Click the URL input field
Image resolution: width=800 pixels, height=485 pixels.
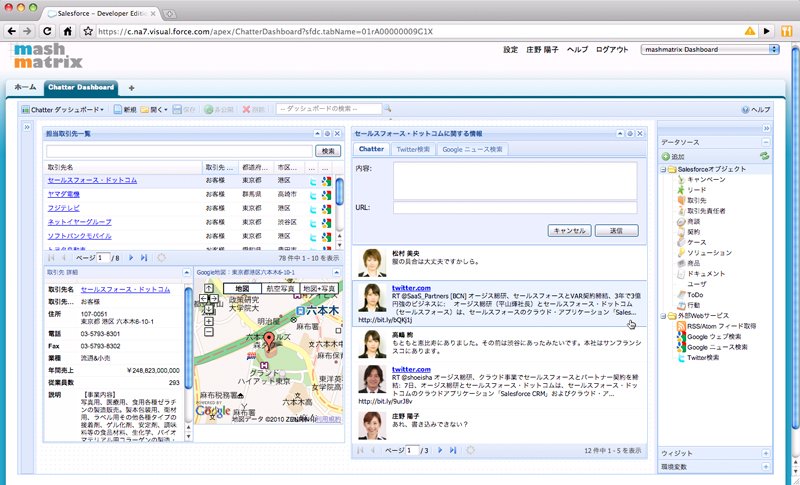515,208
